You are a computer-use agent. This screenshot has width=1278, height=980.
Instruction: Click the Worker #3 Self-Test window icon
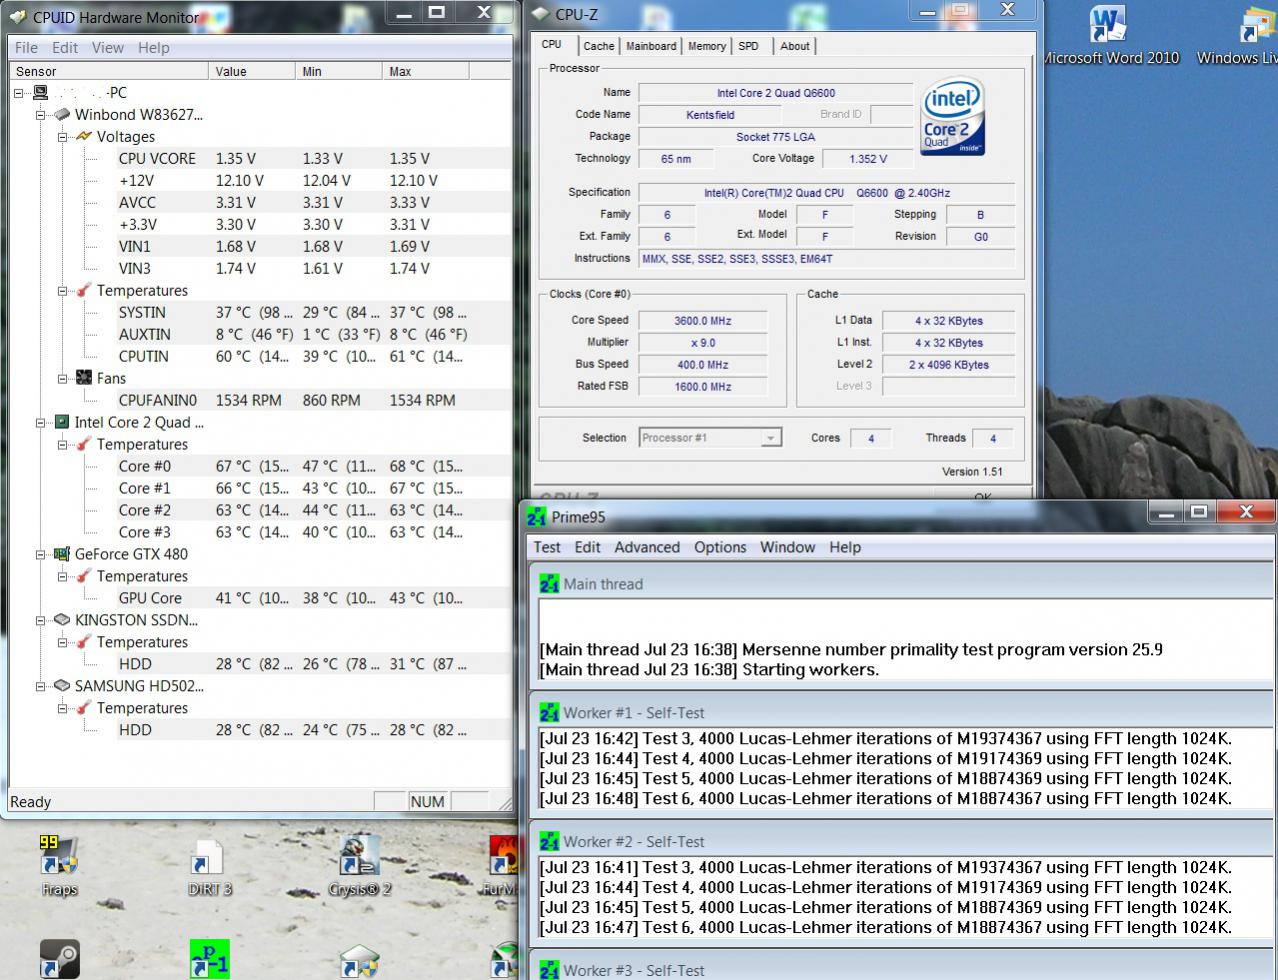(549, 970)
